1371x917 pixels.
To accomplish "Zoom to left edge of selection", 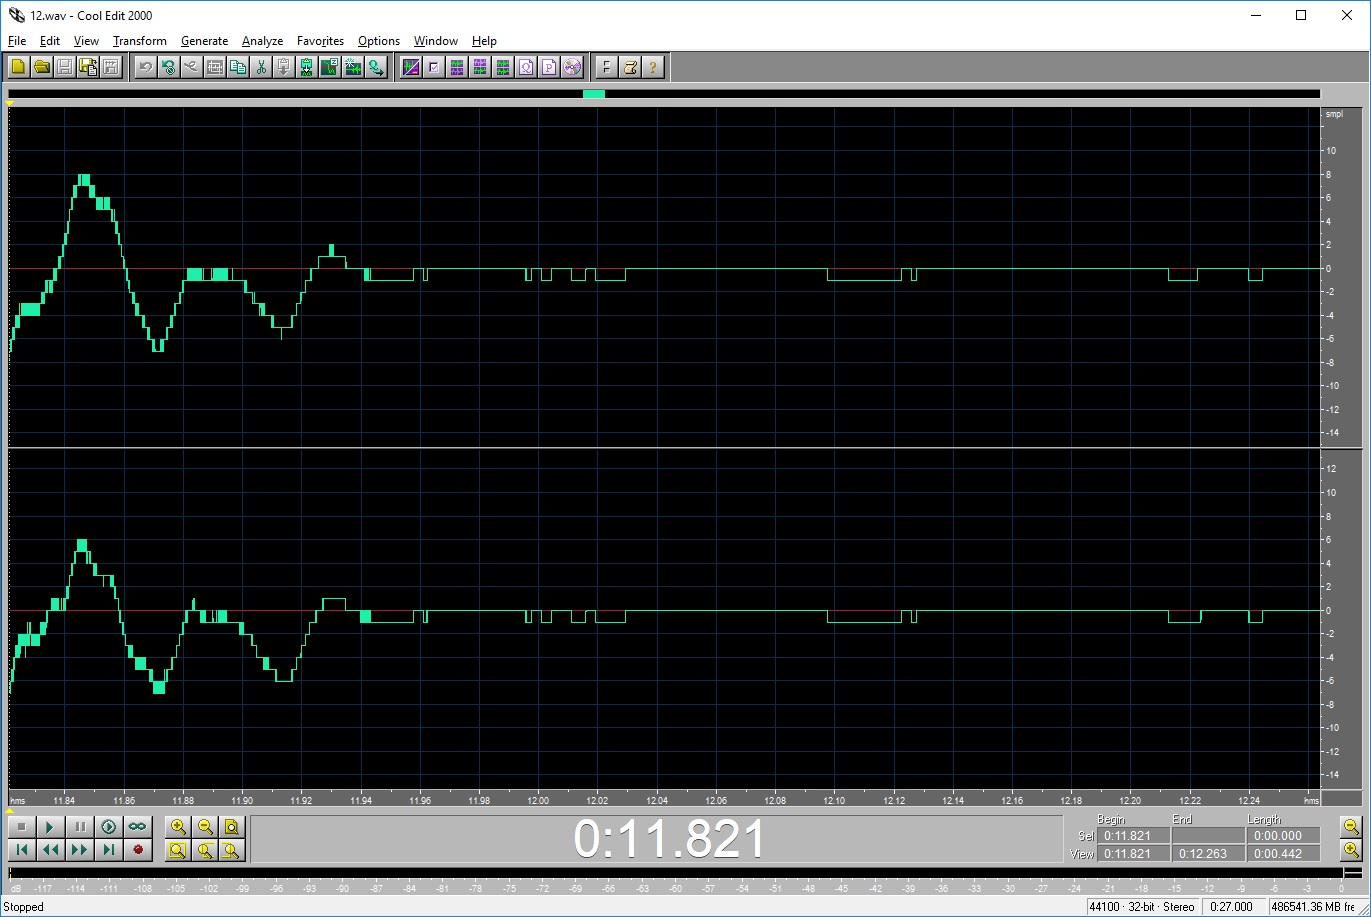I will tap(205, 850).
